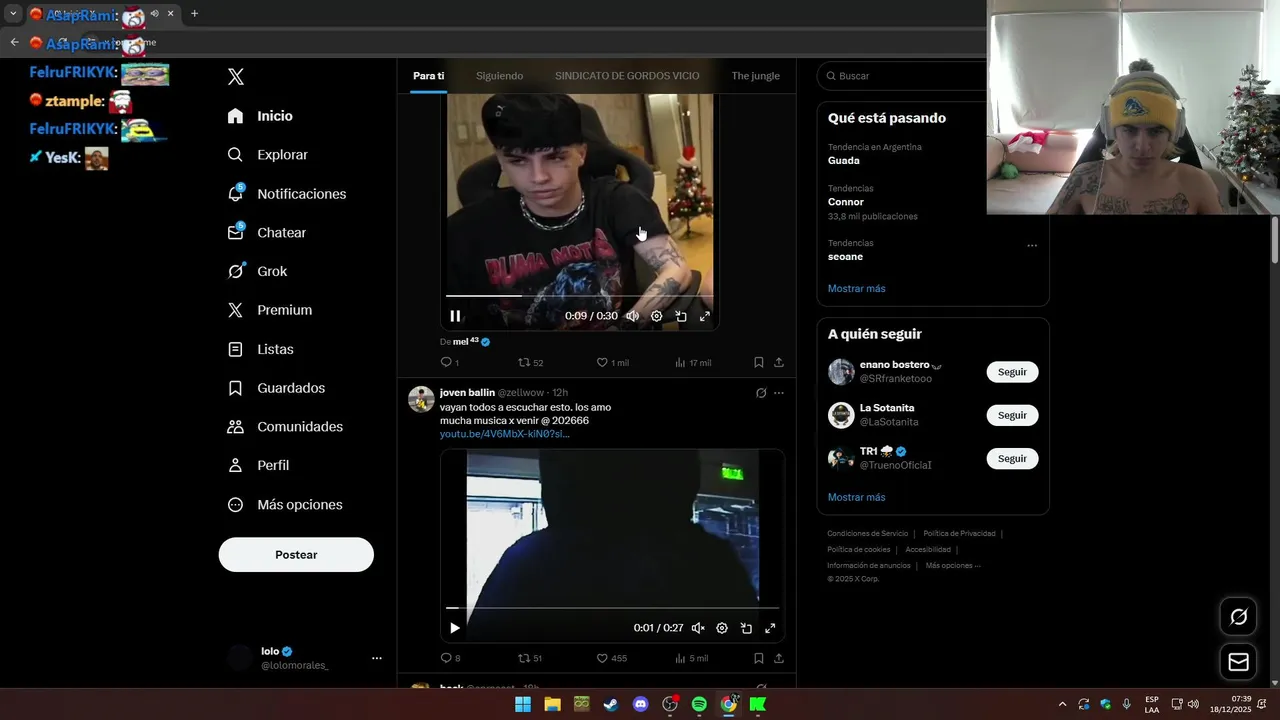
Task: Reply to post with 8 comments
Action: point(450,658)
